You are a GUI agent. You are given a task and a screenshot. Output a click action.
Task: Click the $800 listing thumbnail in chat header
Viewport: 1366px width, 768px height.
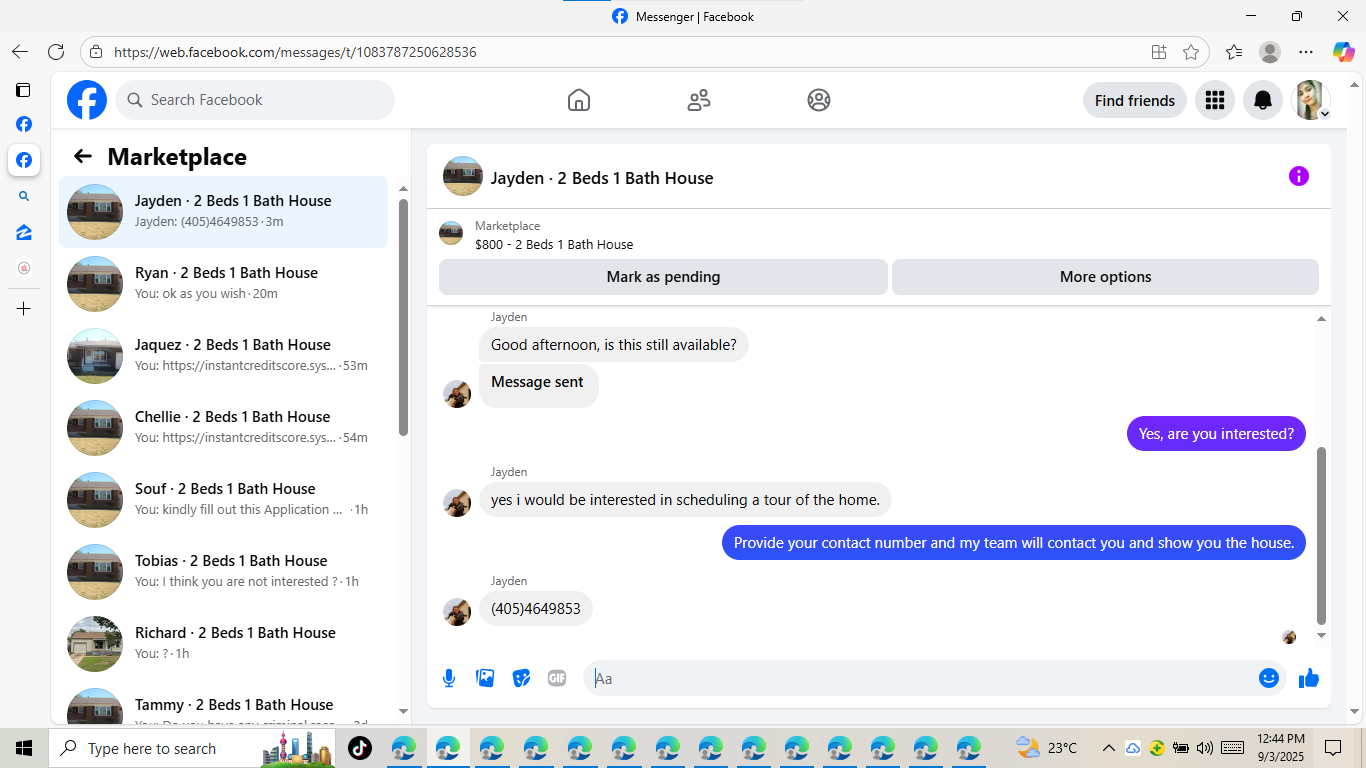pos(451,234)
